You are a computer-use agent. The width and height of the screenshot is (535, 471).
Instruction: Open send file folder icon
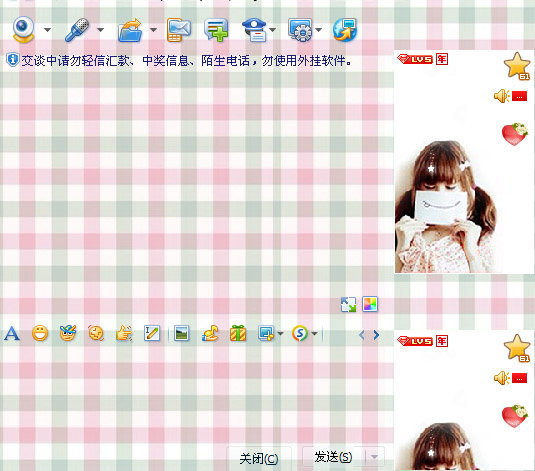coord(130,30)
